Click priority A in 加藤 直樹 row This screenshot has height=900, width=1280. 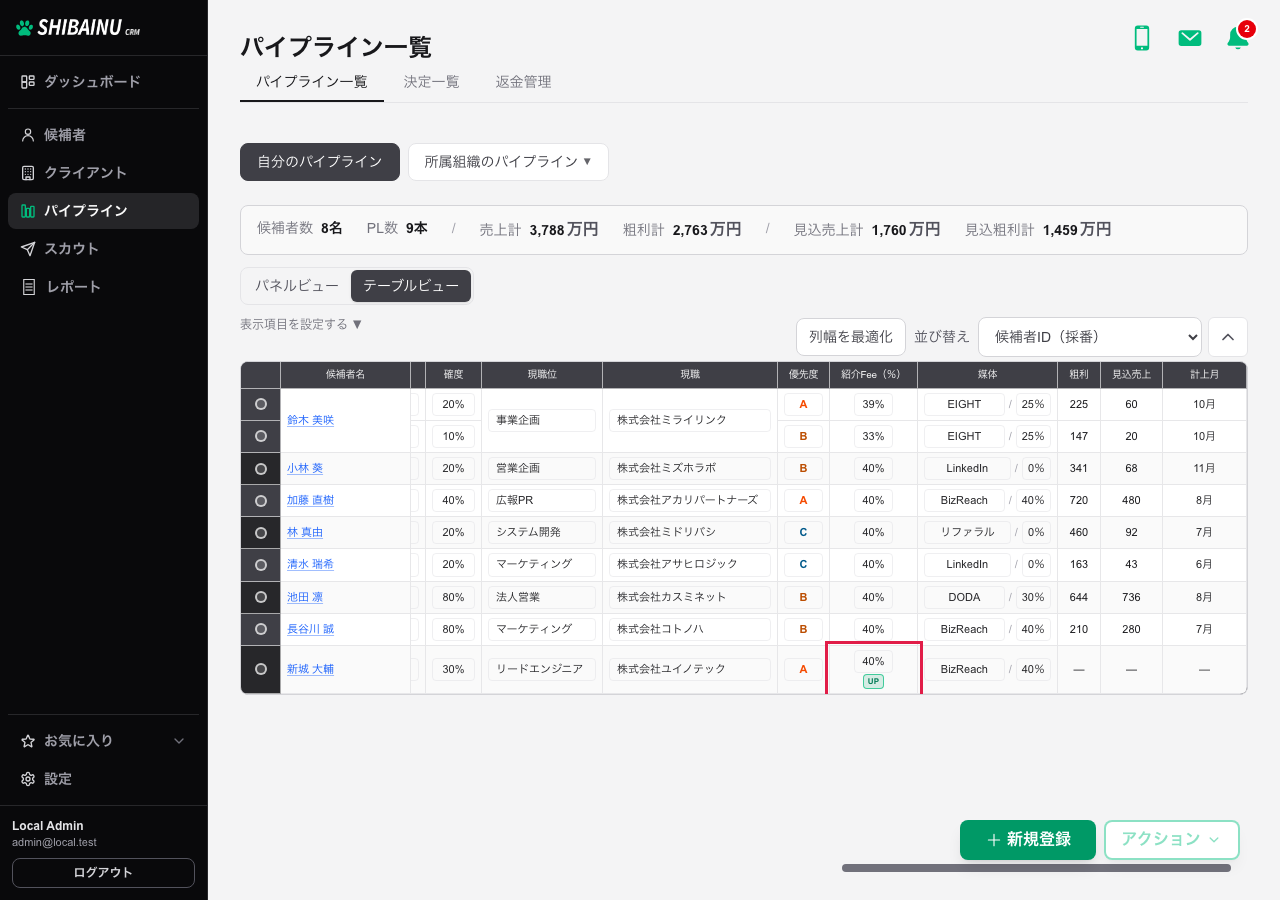[803, 500]
